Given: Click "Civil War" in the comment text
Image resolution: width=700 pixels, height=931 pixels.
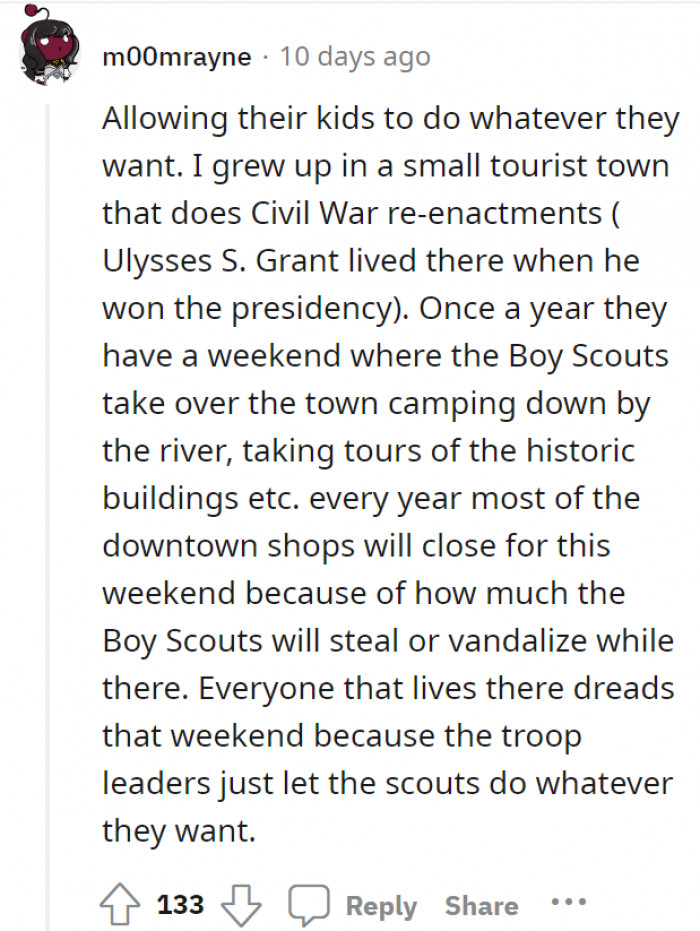Looking at the screenshot, I should coord(314,213).
